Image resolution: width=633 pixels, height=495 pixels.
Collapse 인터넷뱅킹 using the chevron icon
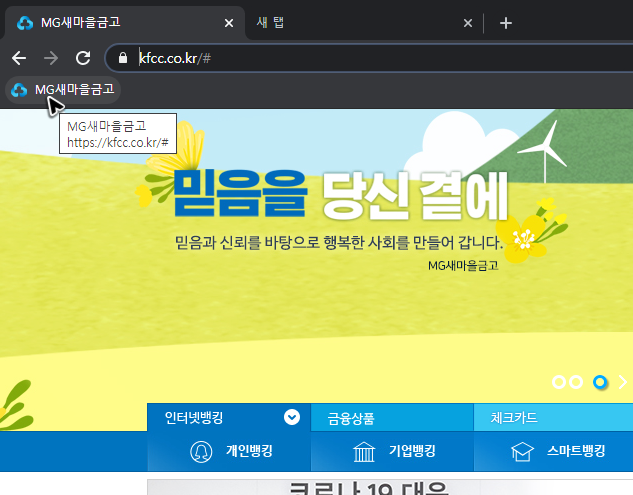coord(292,417)
